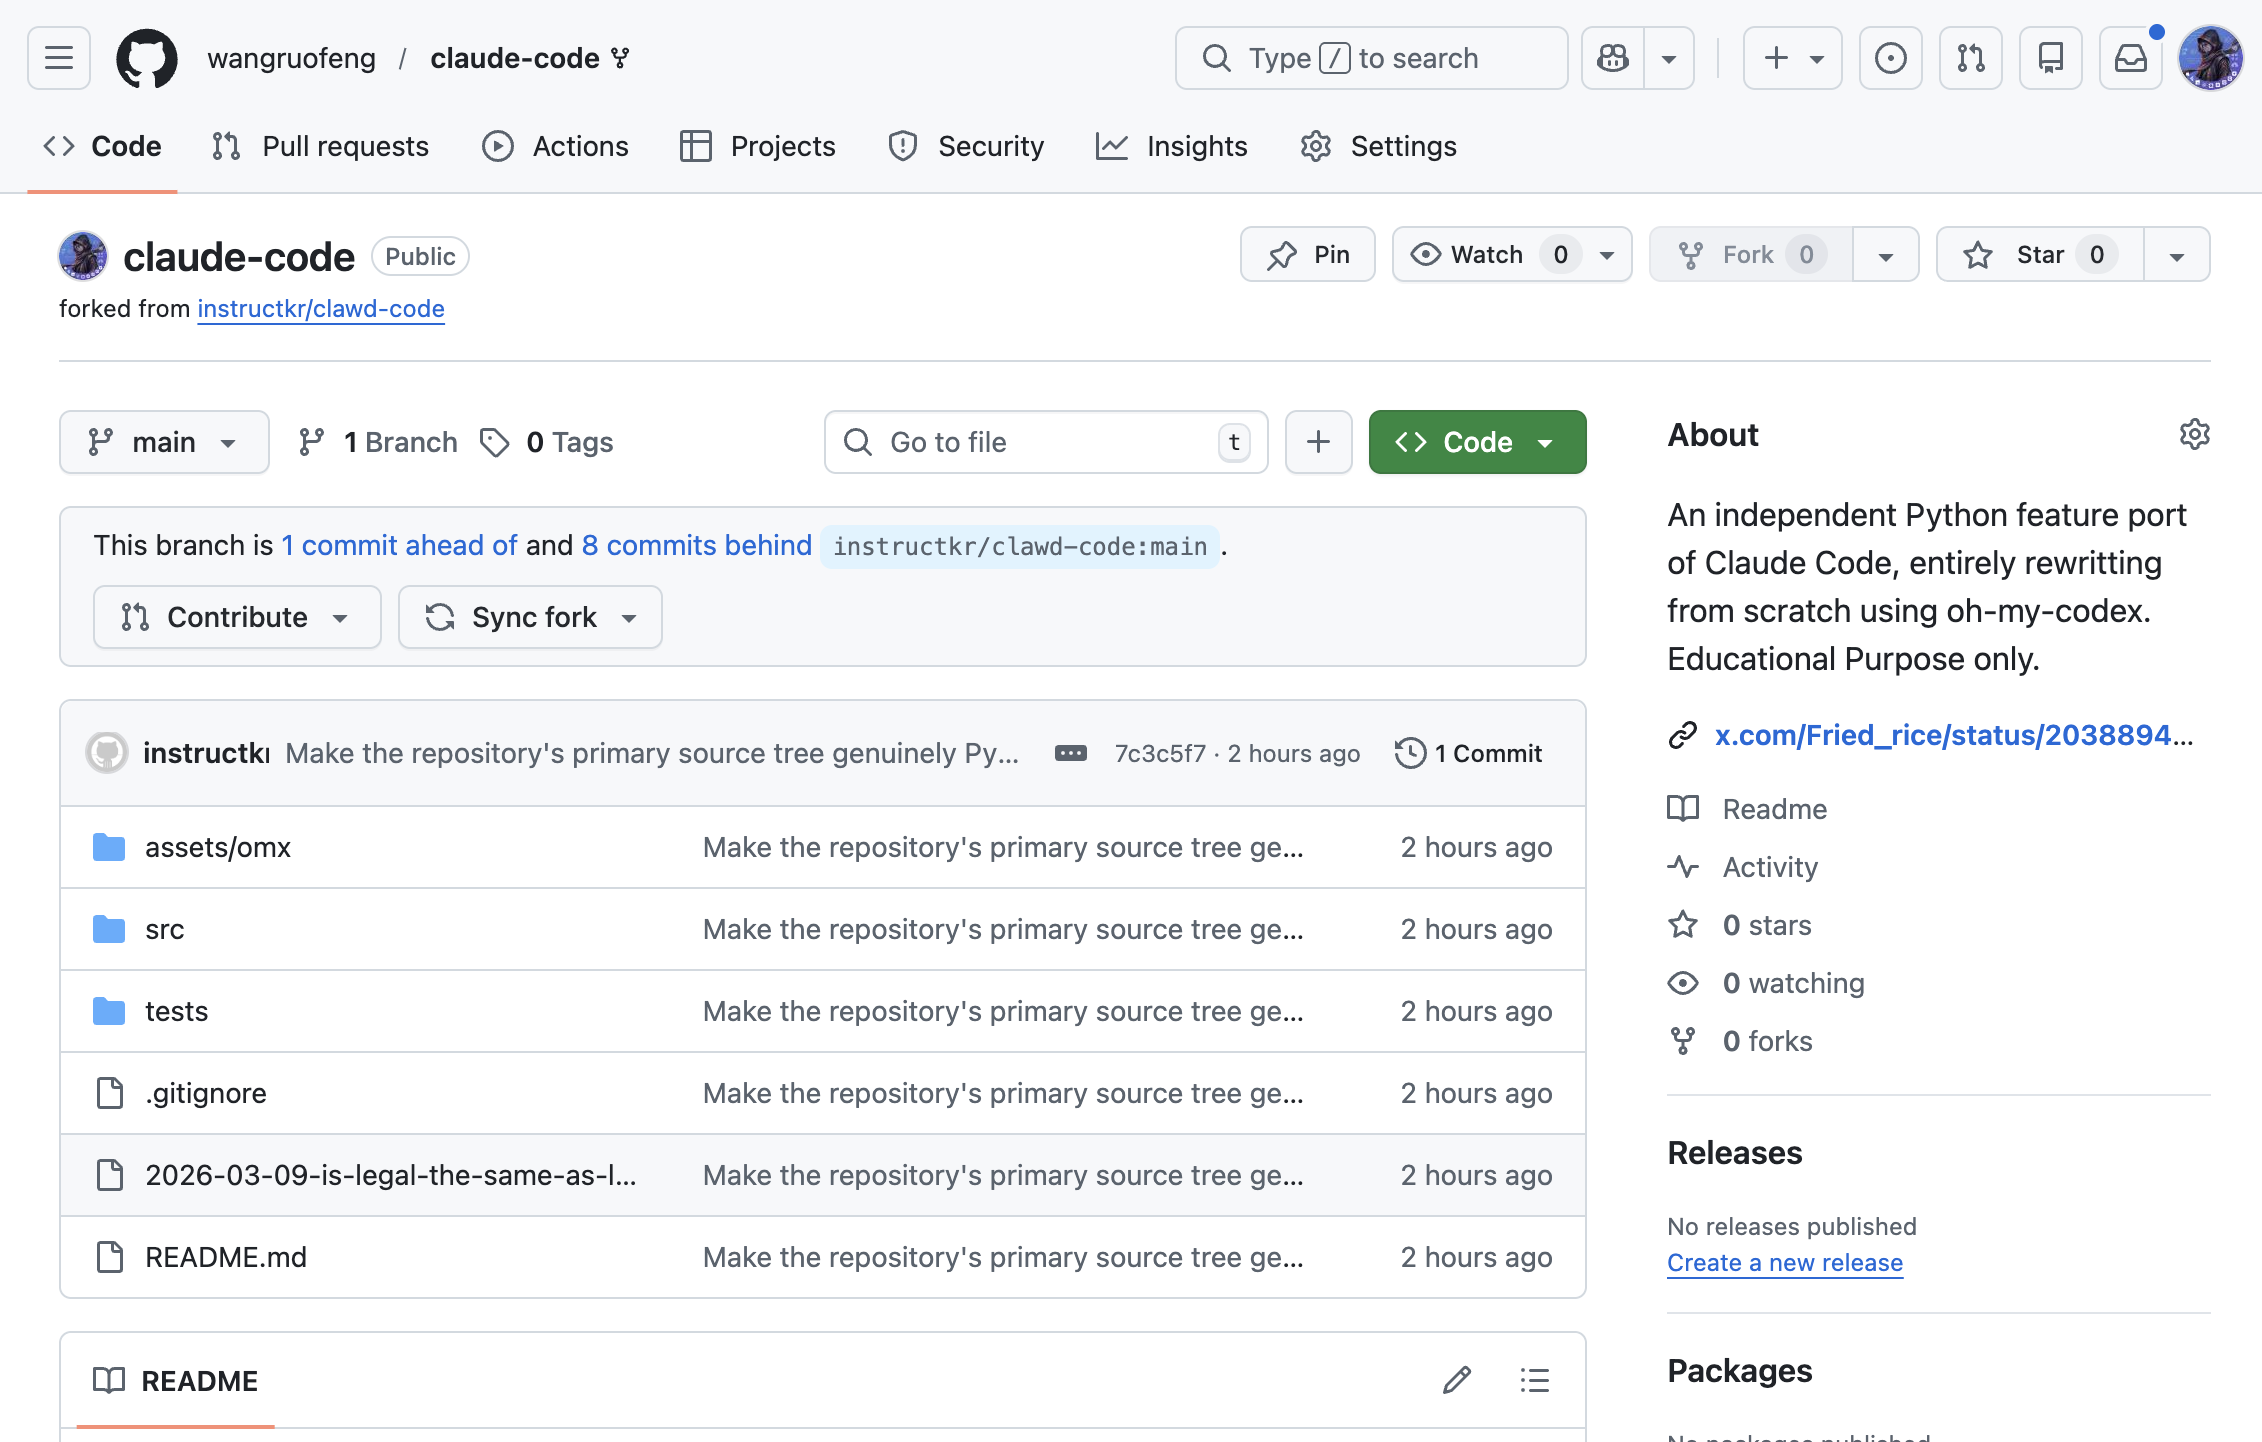Viewport: 2262px width, 1442px height.
Task: Toggle Watch on this repository
Action: pyautogui.click(x=1487, y=255)
